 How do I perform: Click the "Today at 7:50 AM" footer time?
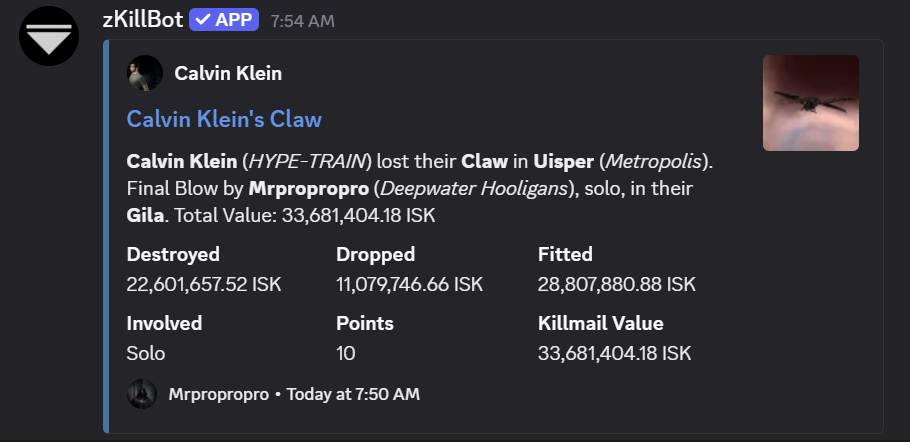pyautogui.click(x=353, y=394)
